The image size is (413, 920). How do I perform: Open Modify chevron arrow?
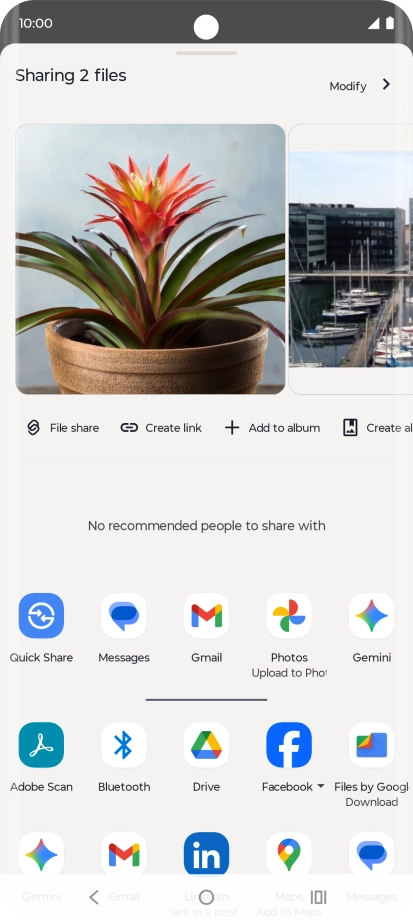point(386,84)
